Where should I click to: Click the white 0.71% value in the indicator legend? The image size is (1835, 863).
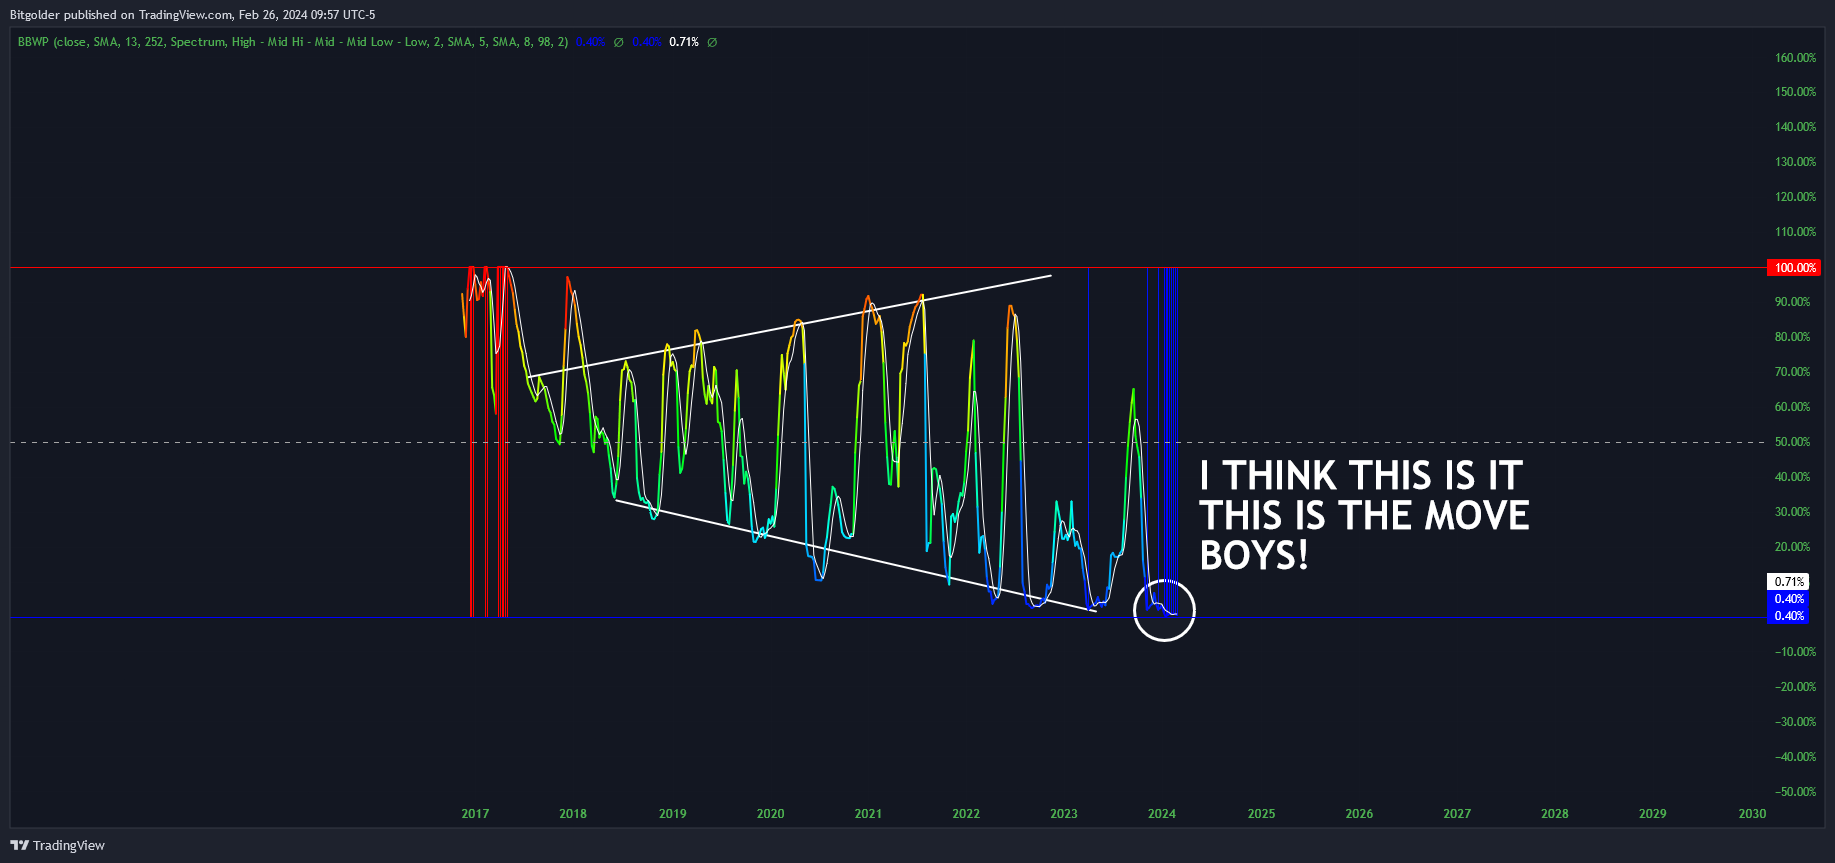pyautogui.click(x=684, y=42)
